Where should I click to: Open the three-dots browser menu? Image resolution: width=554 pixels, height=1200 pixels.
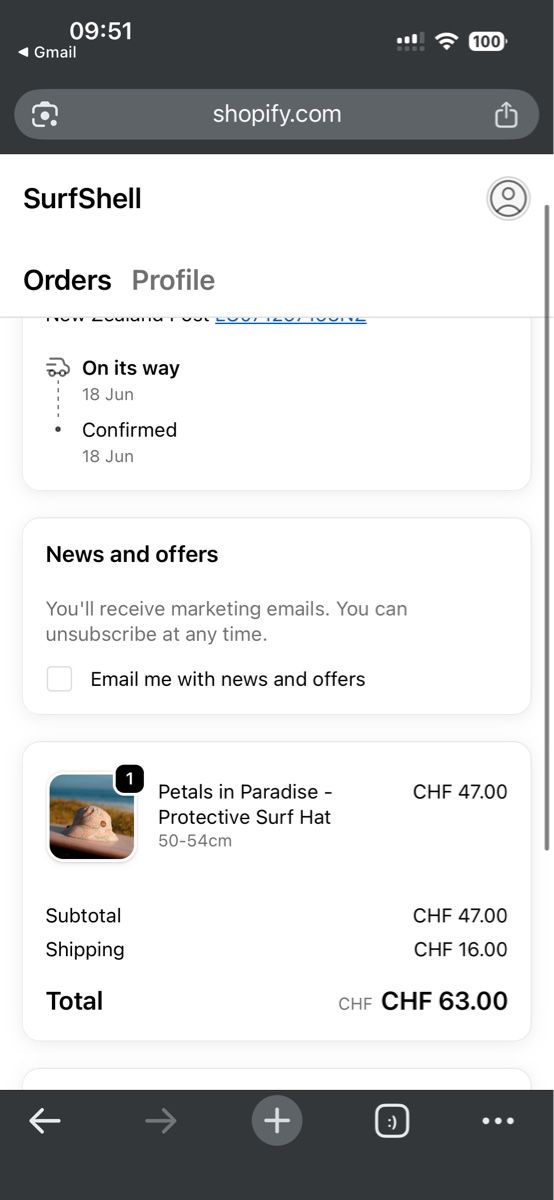pyautogui.click(x=498, y=1121)
